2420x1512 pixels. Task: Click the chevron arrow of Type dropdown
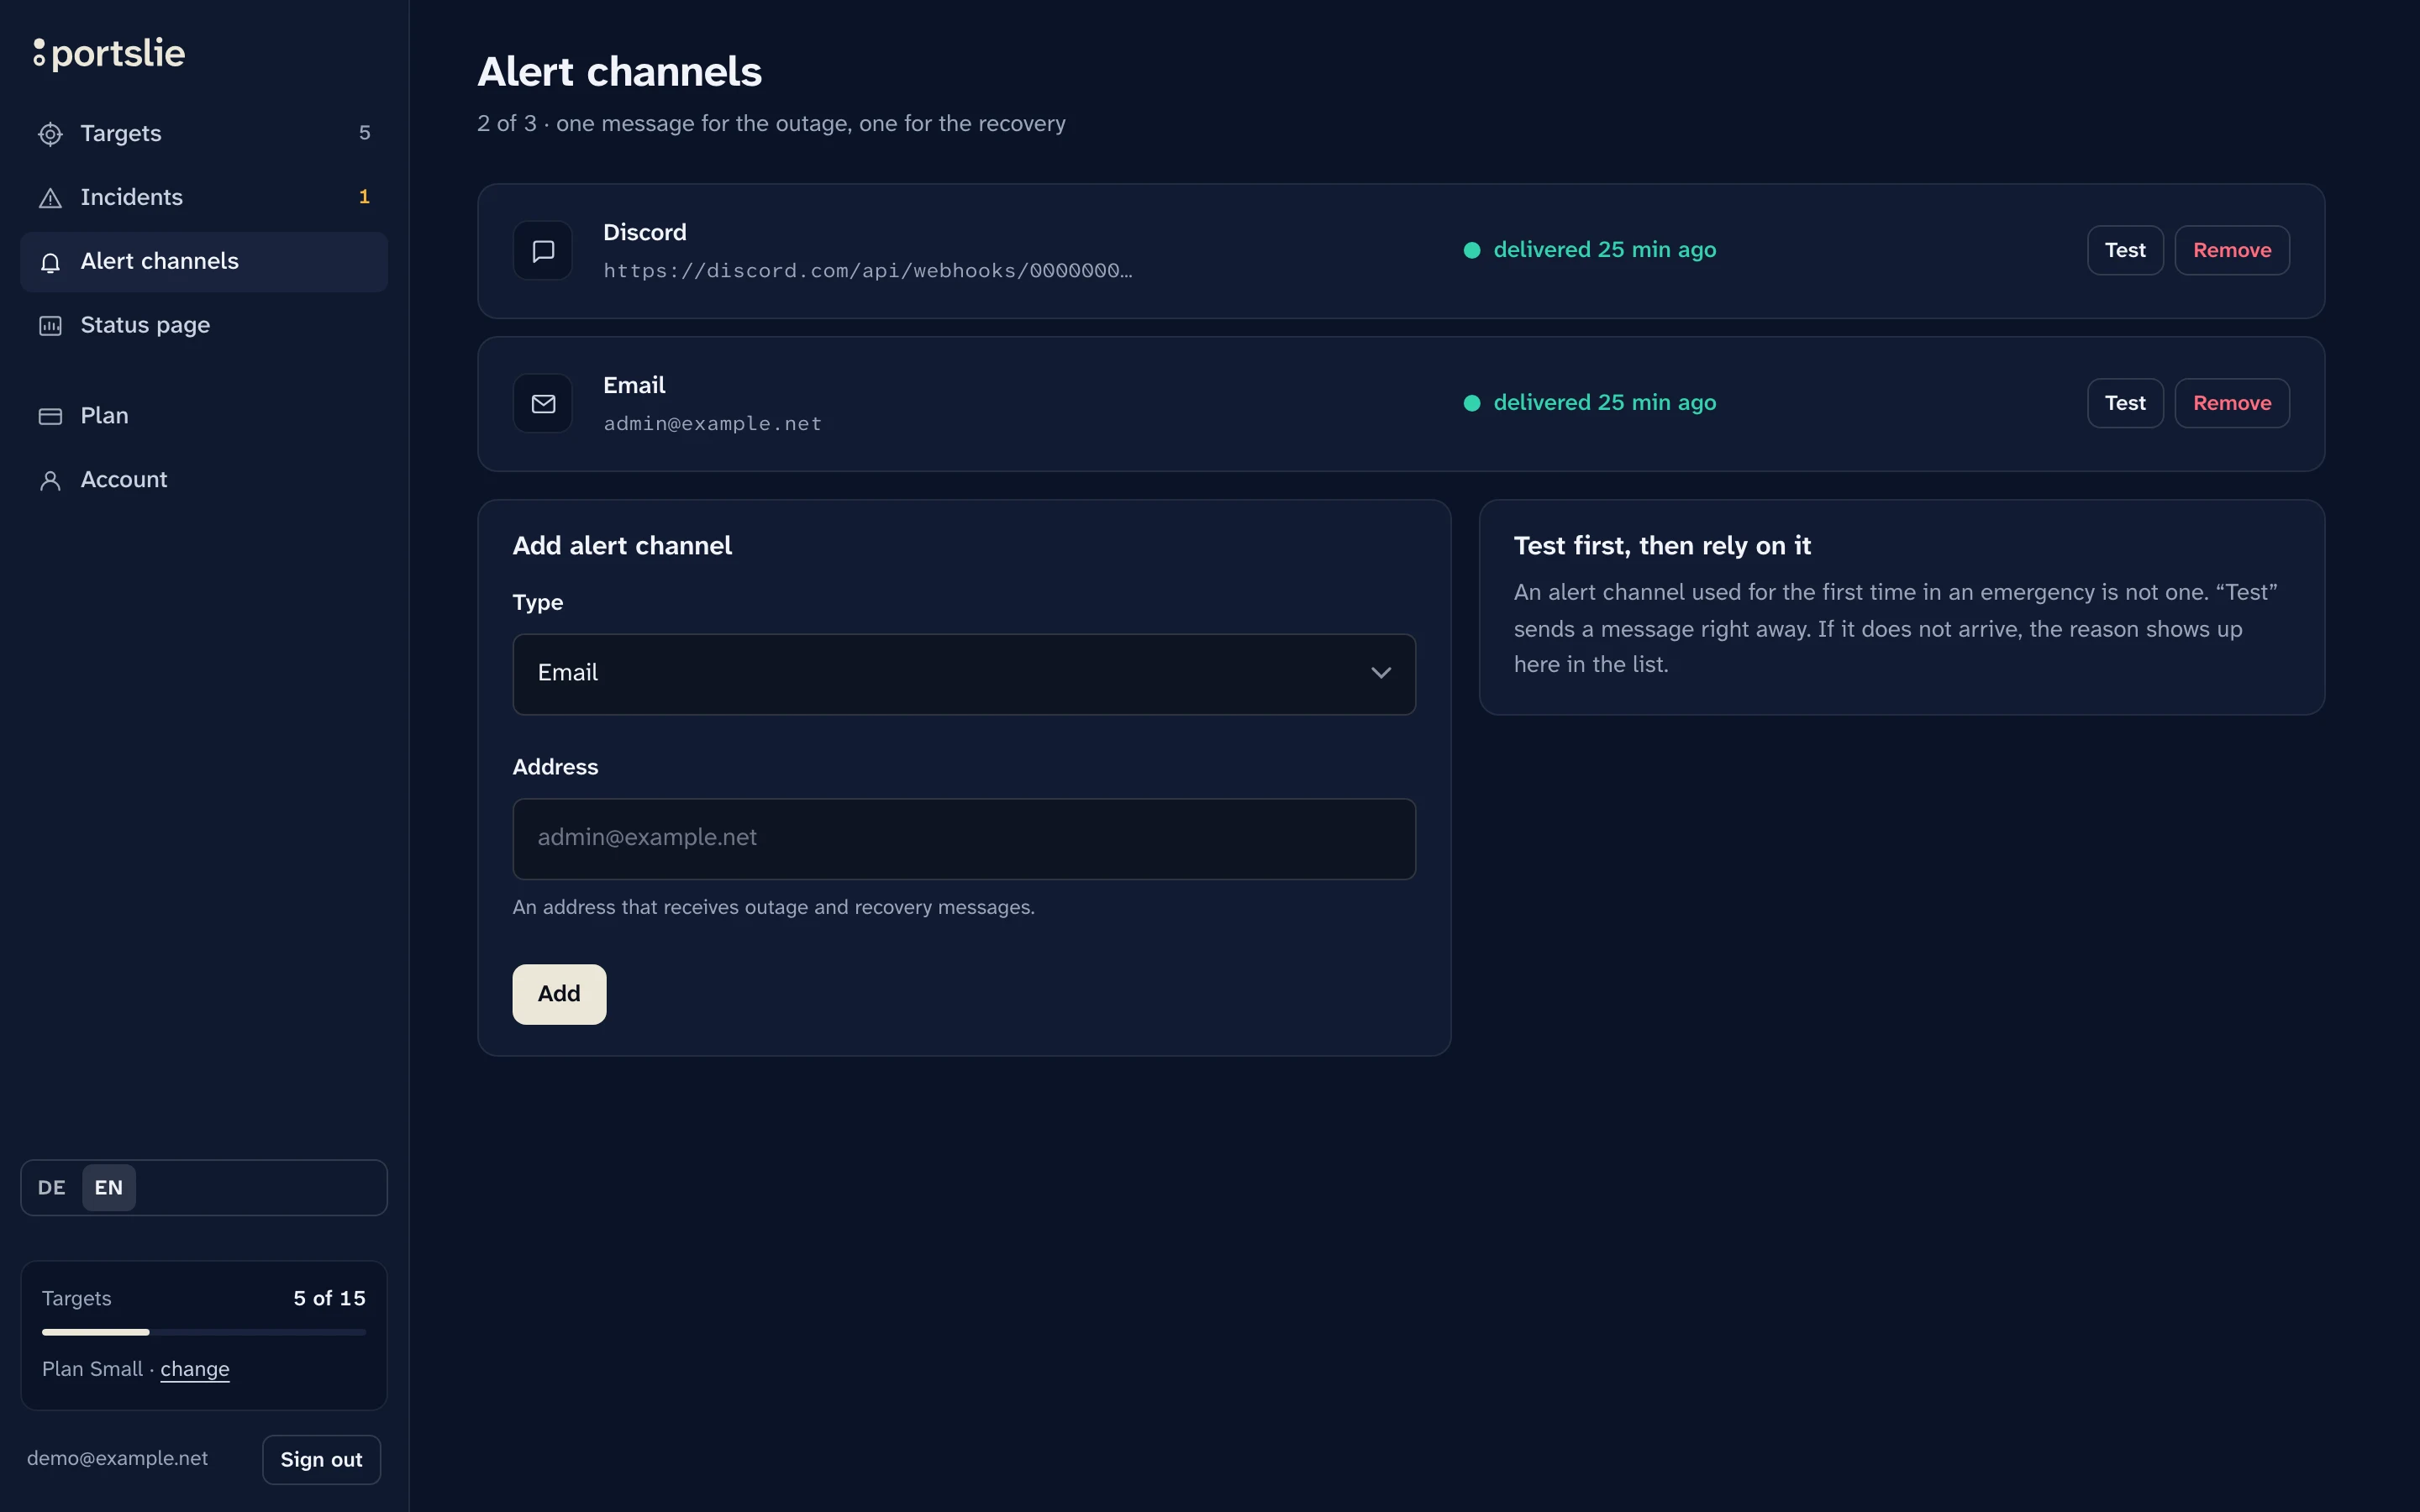point(1381,673)
